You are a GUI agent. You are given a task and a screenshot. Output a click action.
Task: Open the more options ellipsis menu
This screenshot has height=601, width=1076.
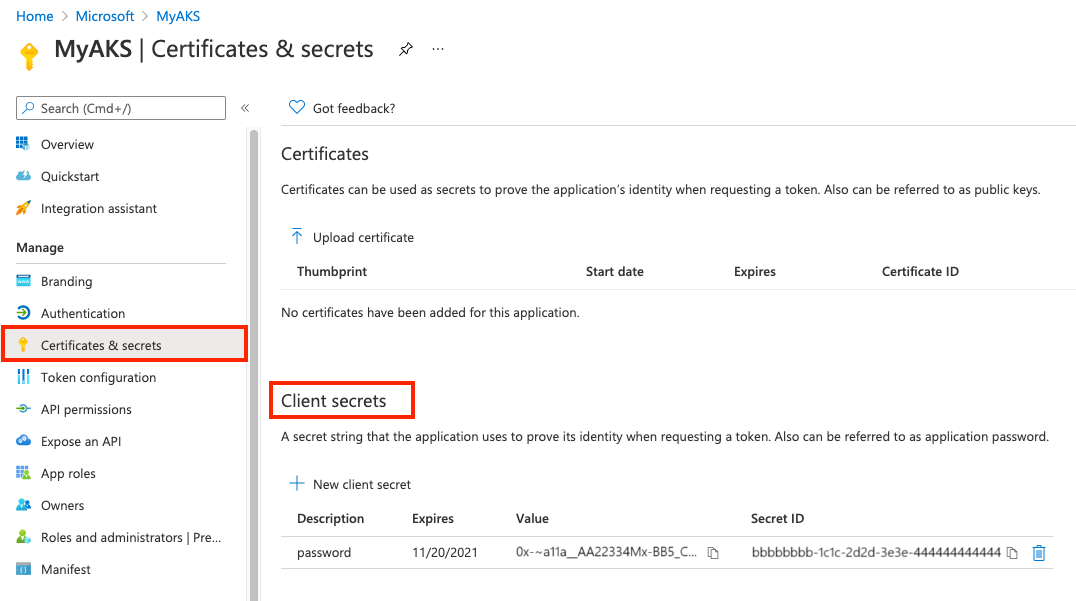tap(438, 49)
